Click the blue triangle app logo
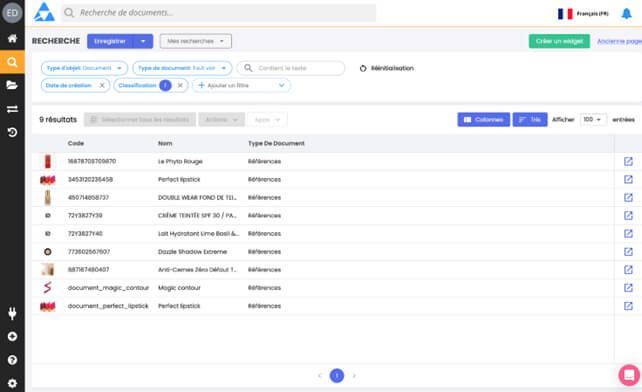642x392 pixels. coord(44,12)
